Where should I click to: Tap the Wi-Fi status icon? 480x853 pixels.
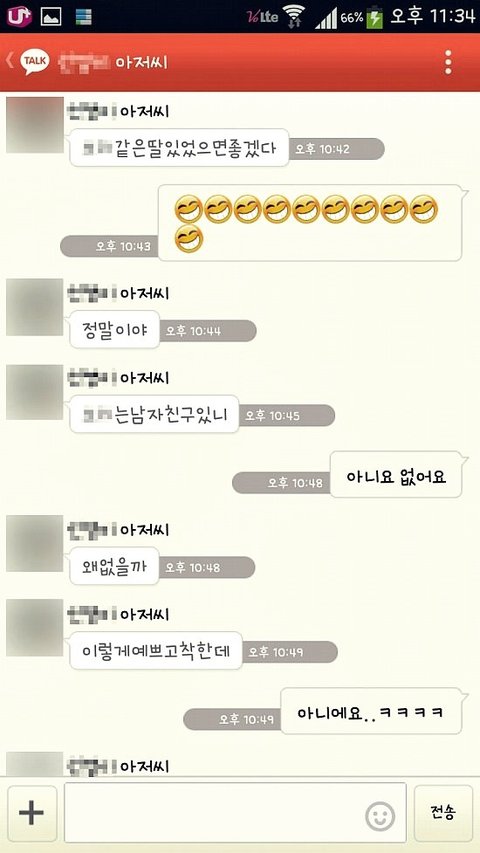click(x=294, y=16)
